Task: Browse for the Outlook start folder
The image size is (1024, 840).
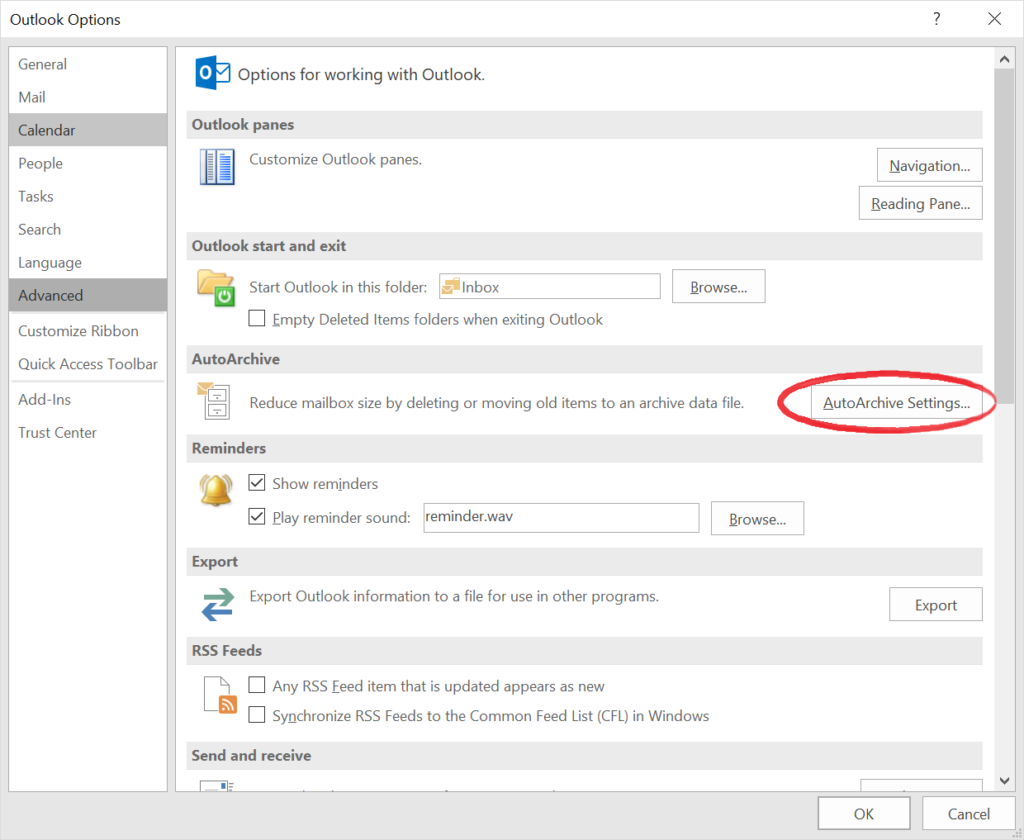Action: pos(718,287)
